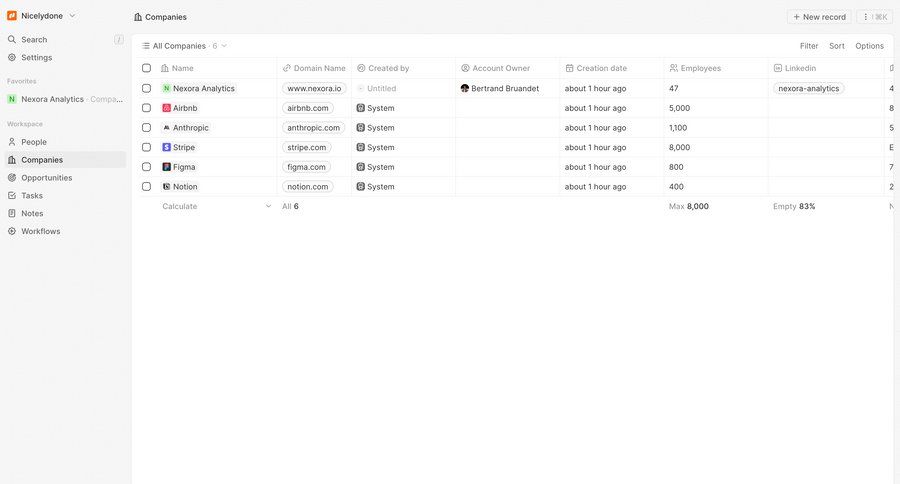Click the Search field in sidebar

(x=65, y=40)
